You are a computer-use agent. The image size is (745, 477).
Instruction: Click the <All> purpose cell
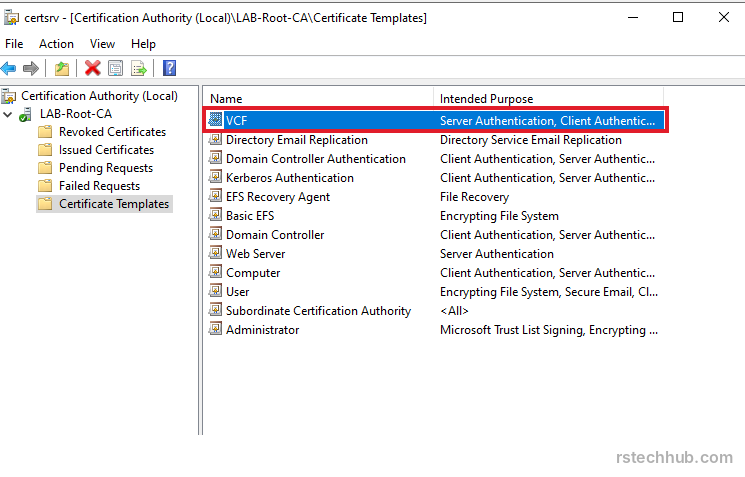(x=454, y=311)
